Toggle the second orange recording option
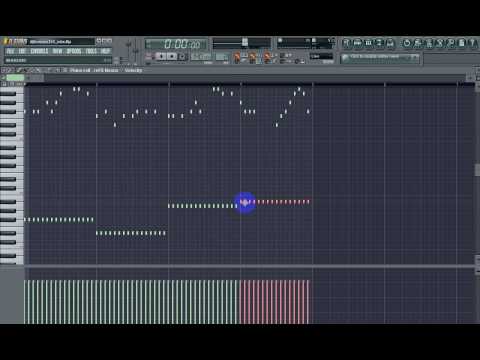 [252, 58]
